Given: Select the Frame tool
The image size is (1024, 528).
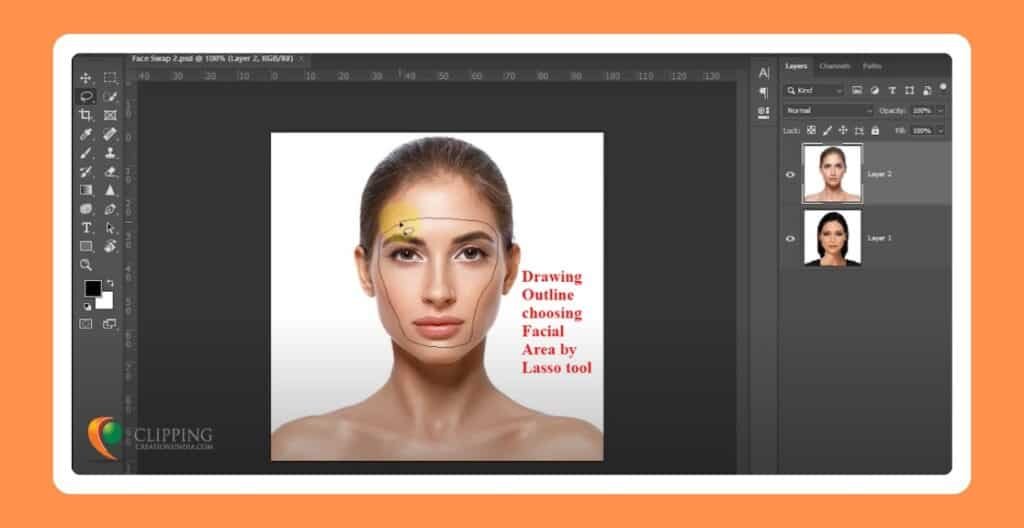Looking at the screenshot, I should [x=110, y=115].
